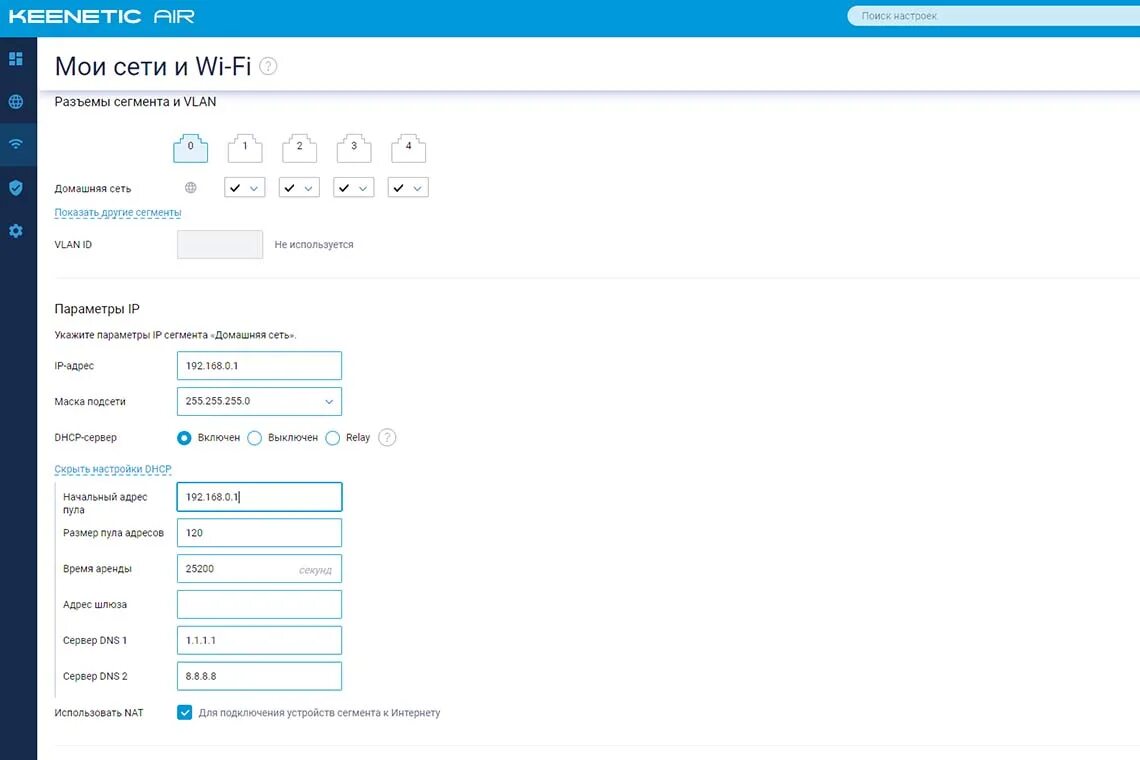Viewport: 1140px width, 760px height.
Task: Open the Маска подсети dropdown
Action: coord(260,401)
